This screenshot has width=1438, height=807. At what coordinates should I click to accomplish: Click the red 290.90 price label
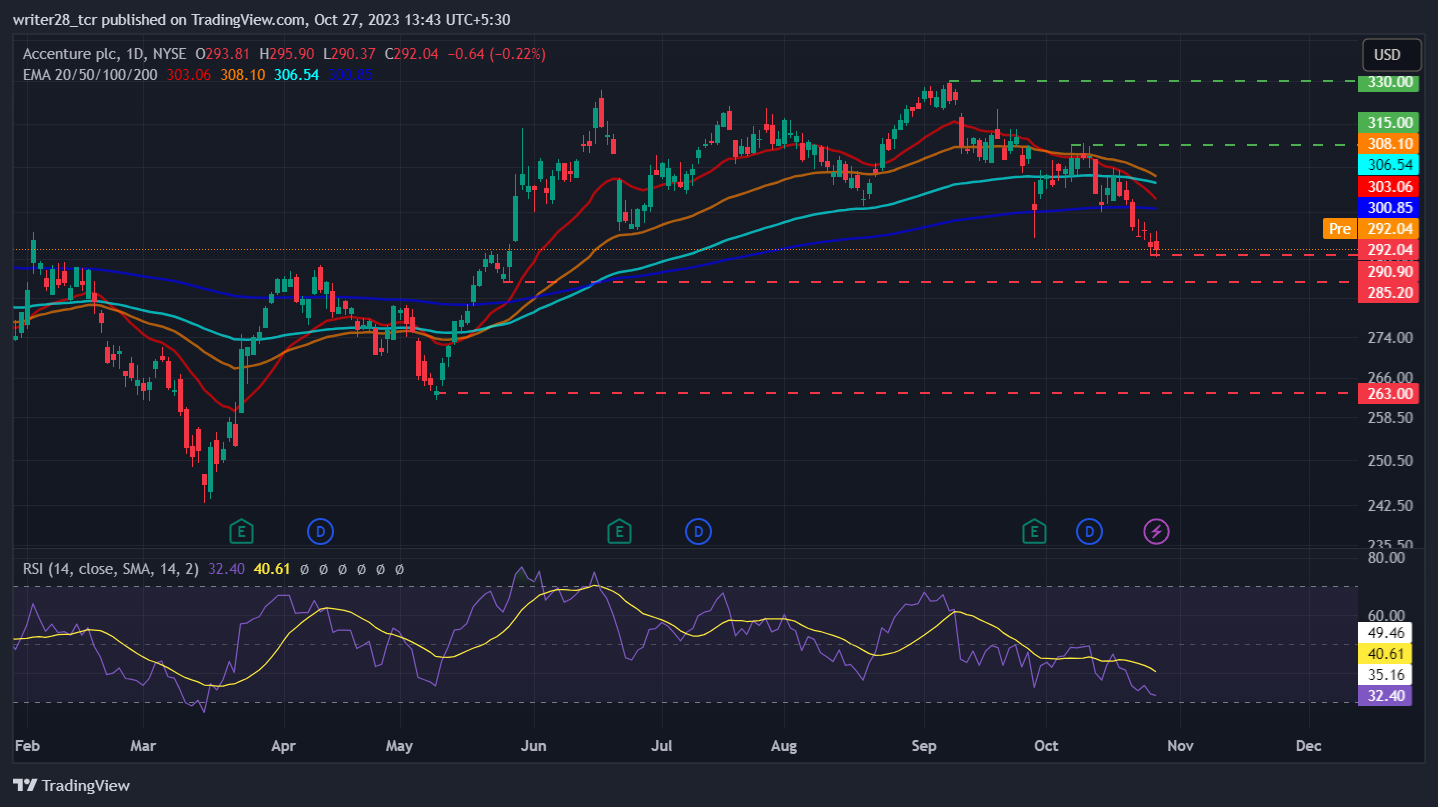tap(1388, 271)
